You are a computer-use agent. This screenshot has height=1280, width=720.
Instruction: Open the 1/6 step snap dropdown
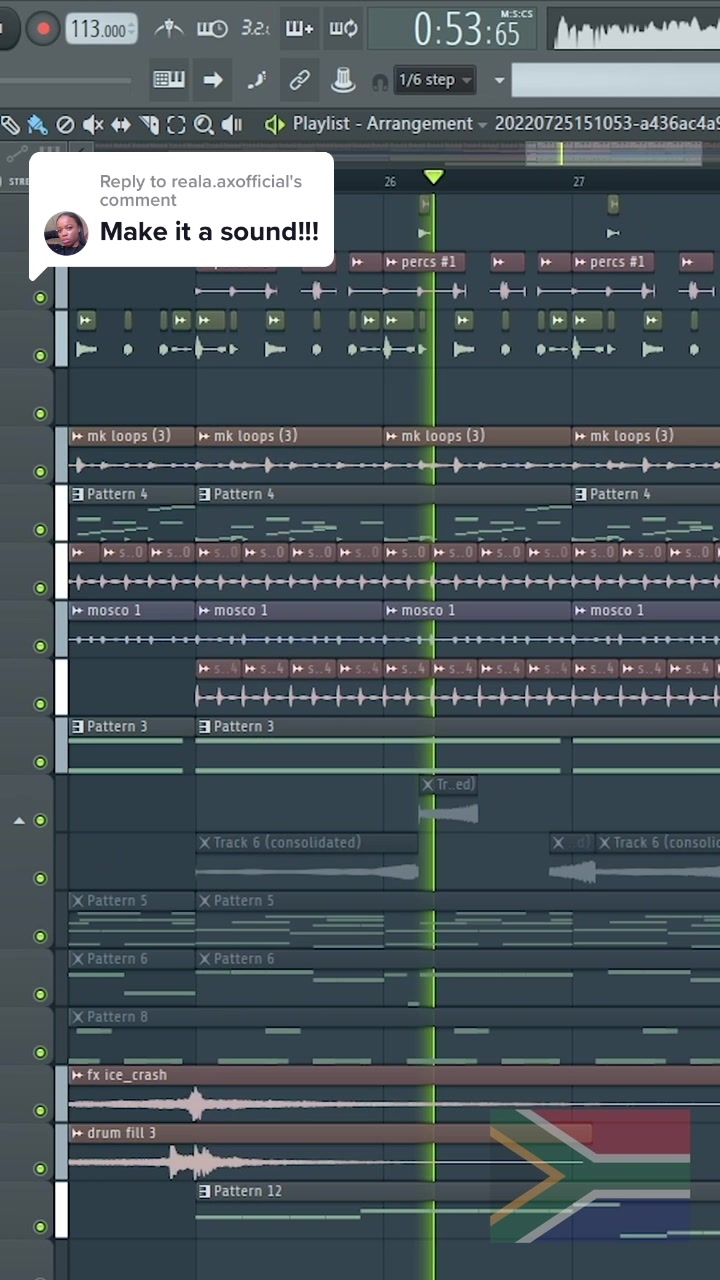coord(436,80)
